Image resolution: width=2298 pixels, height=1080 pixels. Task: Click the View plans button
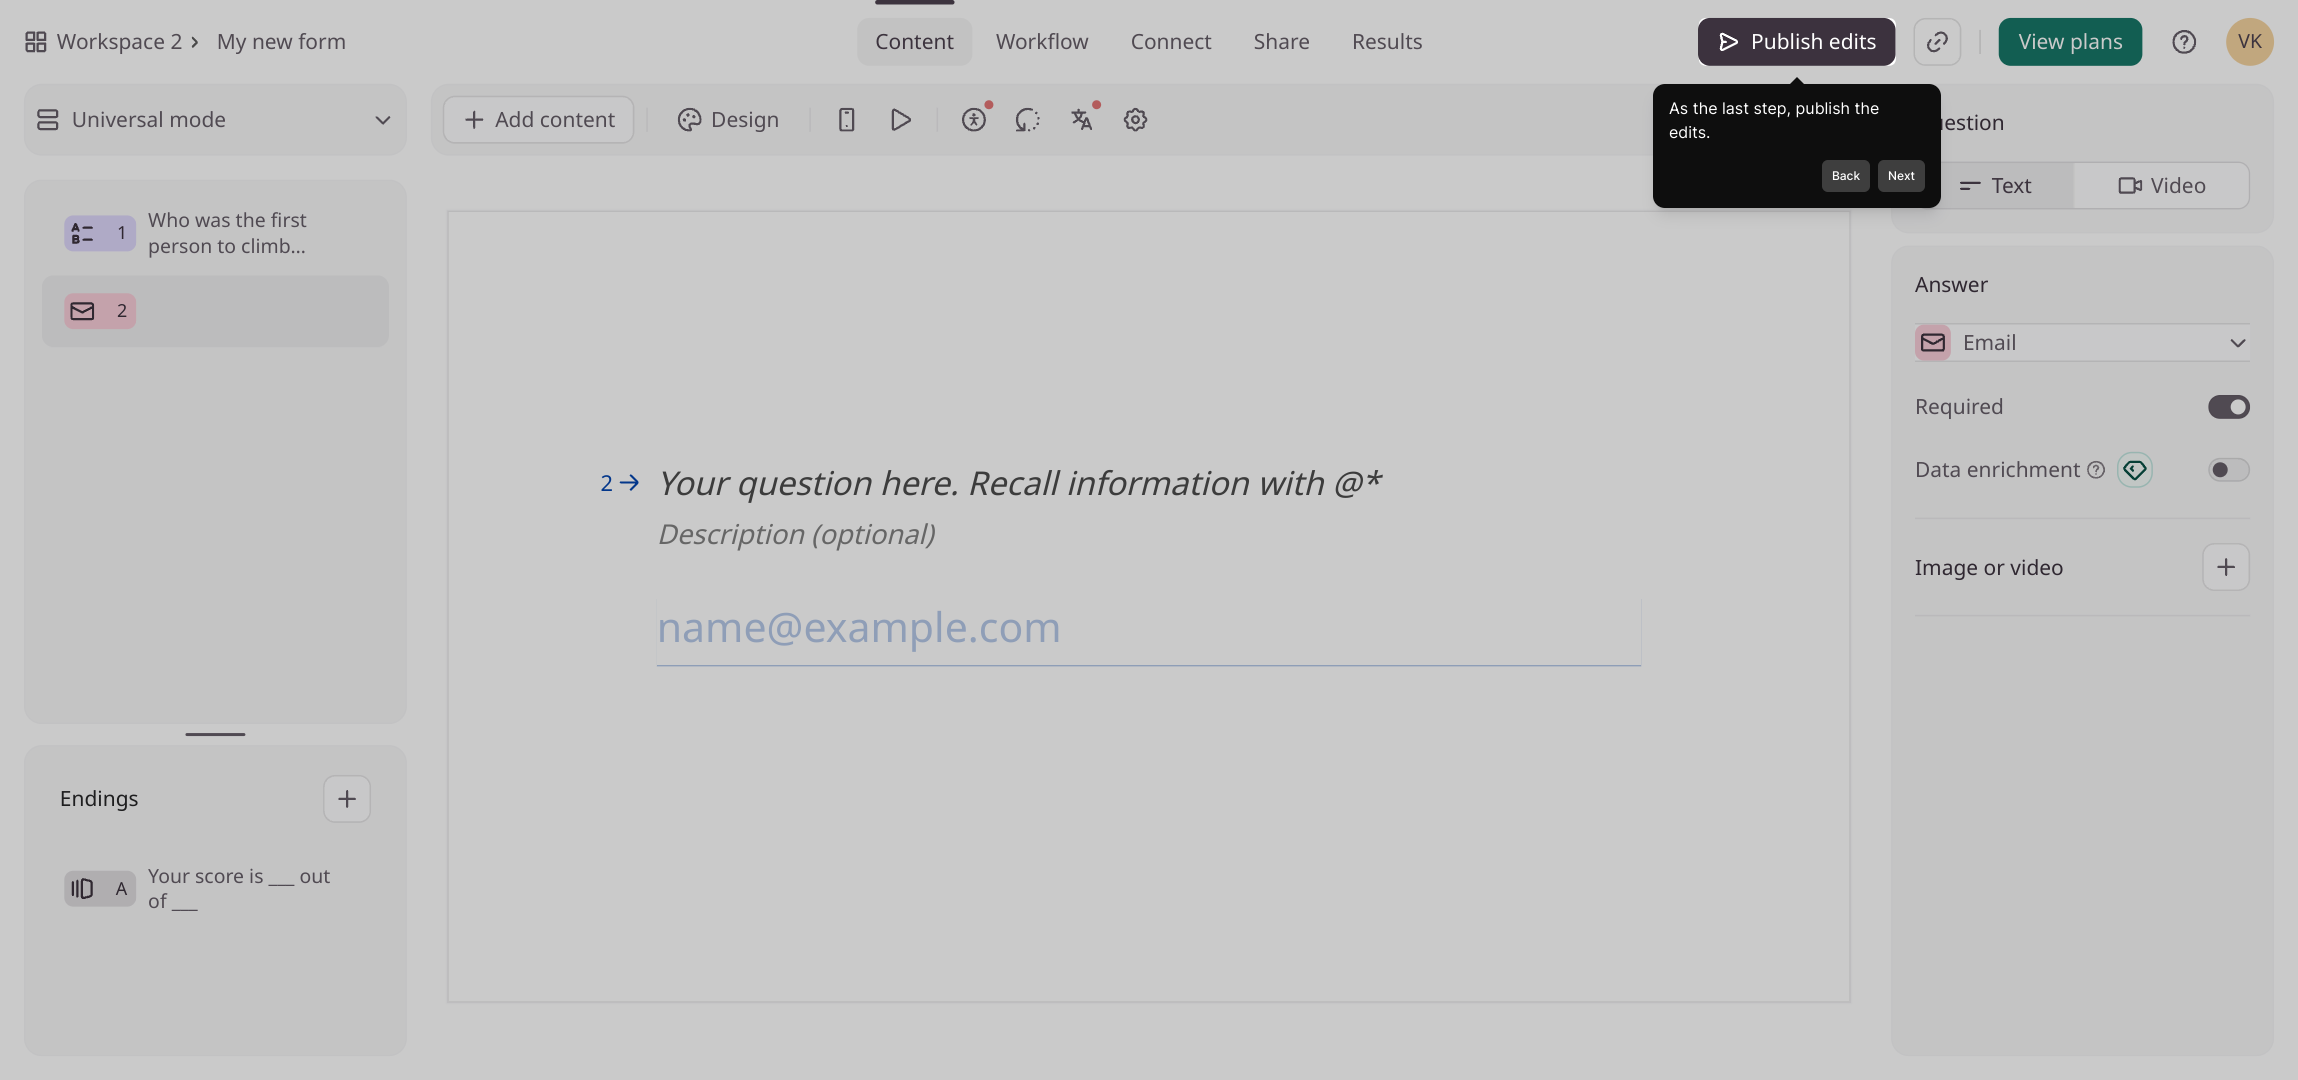pyautogui.click(x=2070, y=42)
